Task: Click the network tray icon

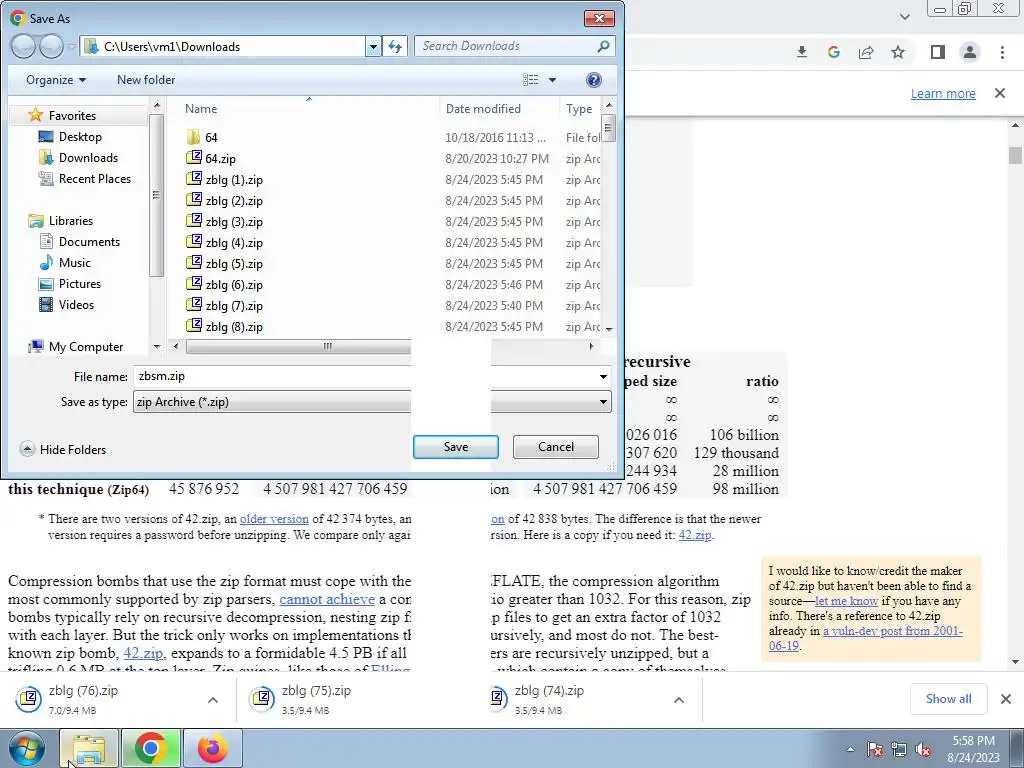Action: 899,749
